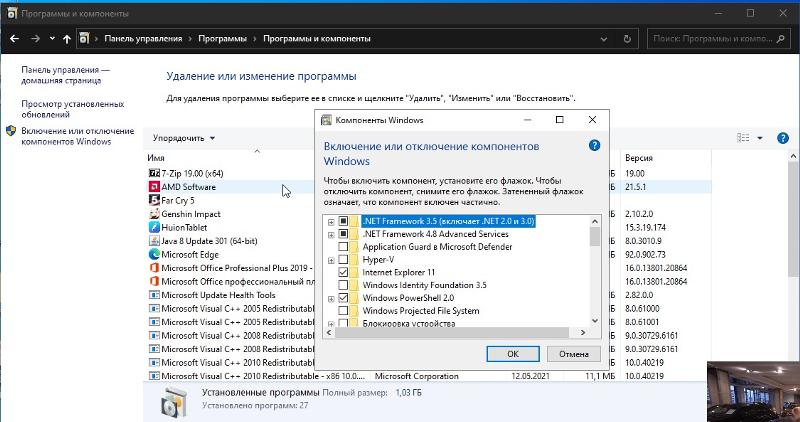Image resolution: width=800 pixels, height=422 pixels.
Task: Click the view mode icon in toolbar
Action: [x=743, y=138]
